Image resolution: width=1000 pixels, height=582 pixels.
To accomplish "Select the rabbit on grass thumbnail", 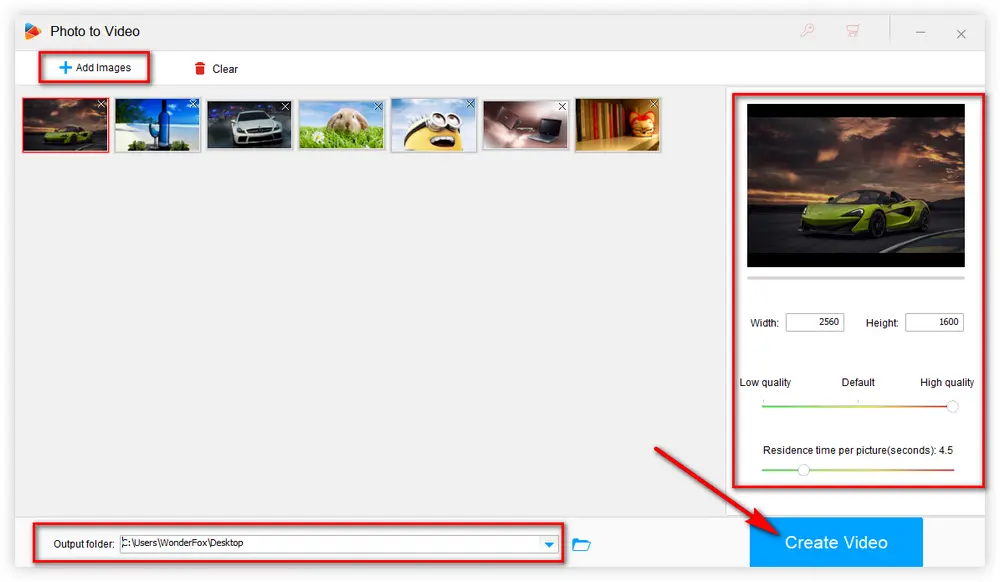I will pyautogui.click(x=341, y=125).
